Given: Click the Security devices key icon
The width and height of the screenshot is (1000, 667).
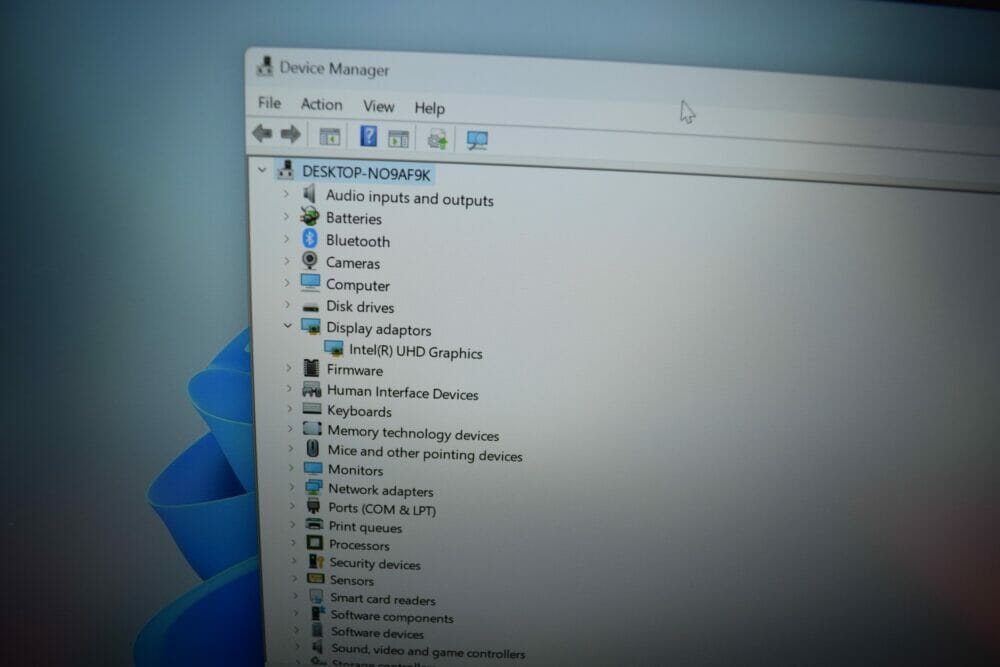Looking at the screenshot, I should (316, 561).
